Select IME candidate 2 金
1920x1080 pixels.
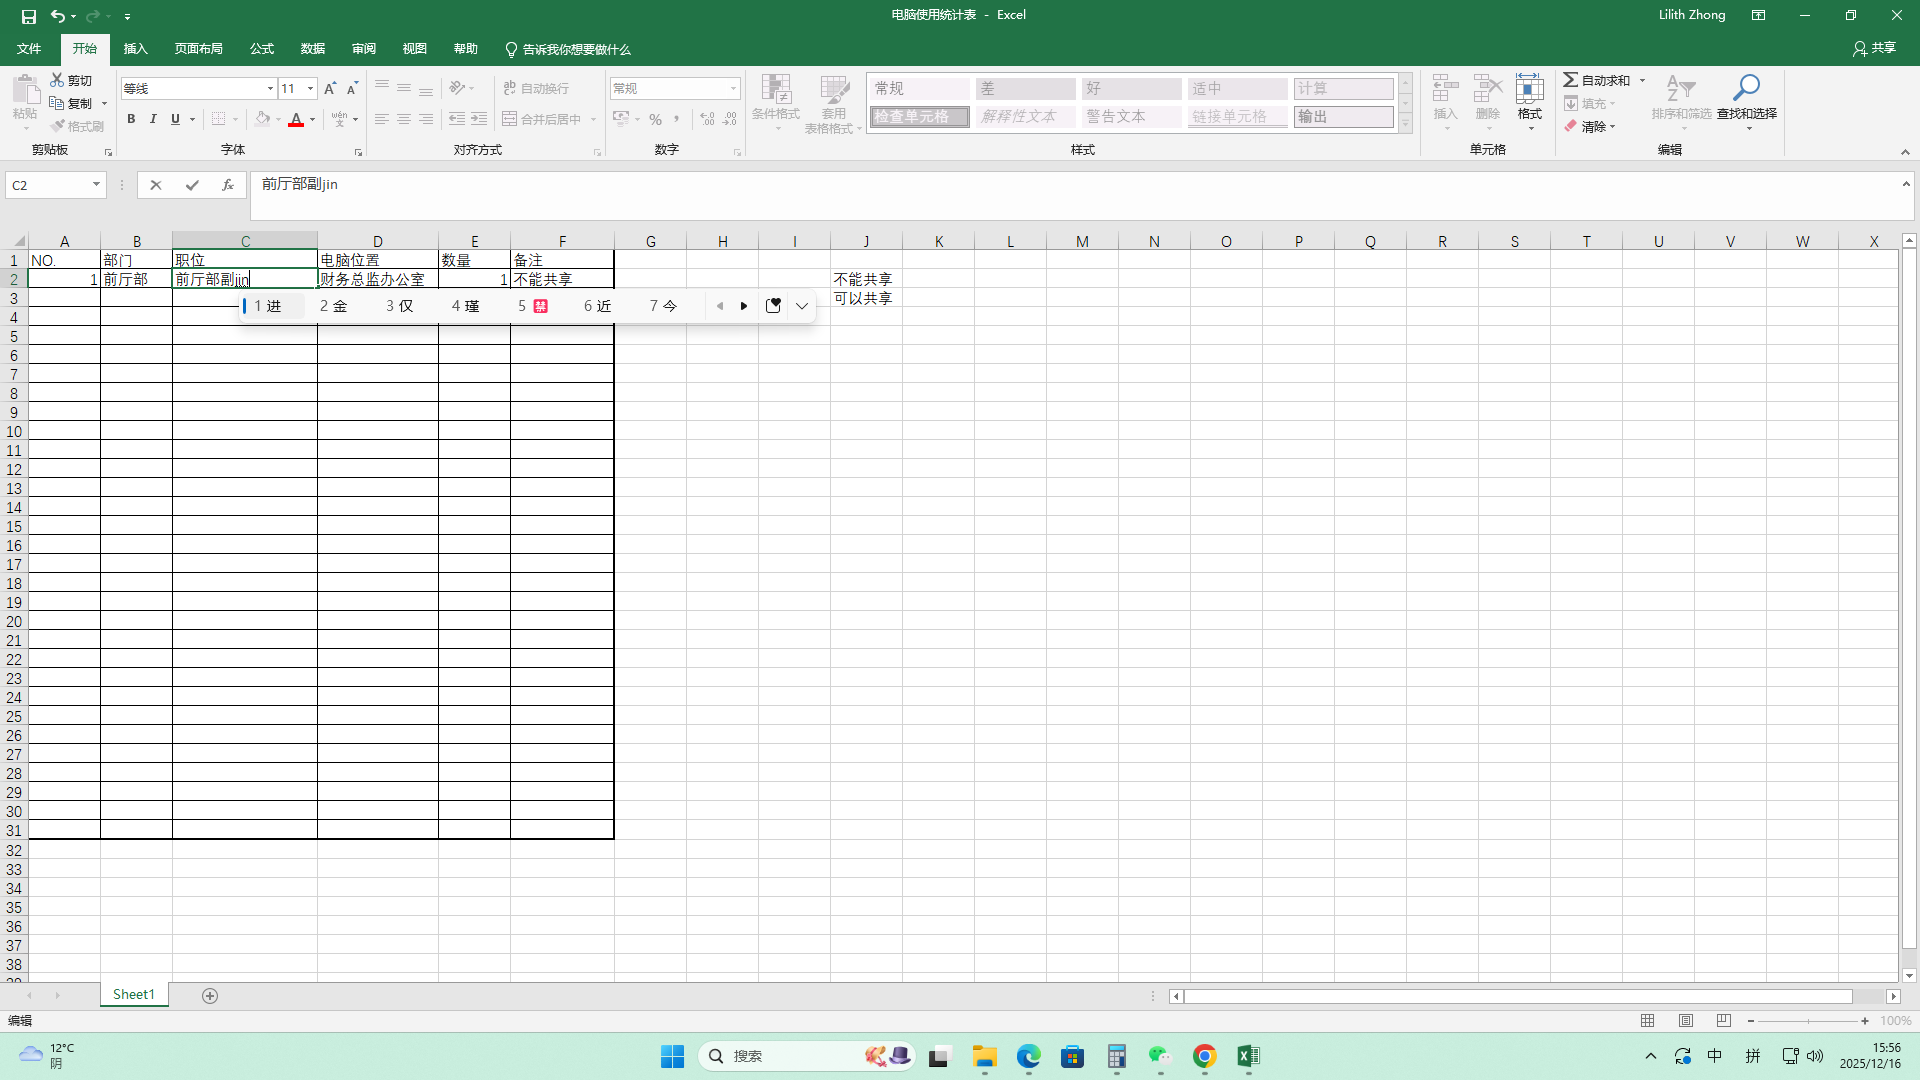click(x=333, y=306)
